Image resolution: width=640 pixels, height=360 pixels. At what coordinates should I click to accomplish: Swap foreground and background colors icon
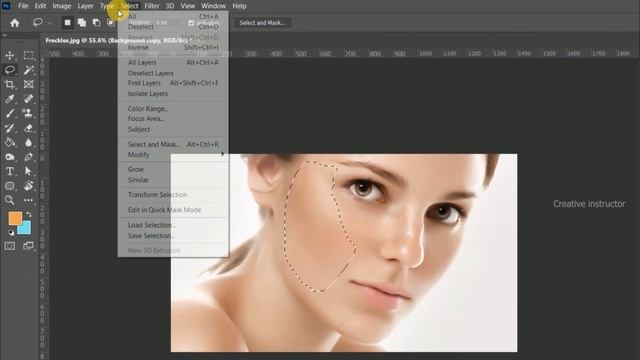pyautogui.click(x=29, y=214)
